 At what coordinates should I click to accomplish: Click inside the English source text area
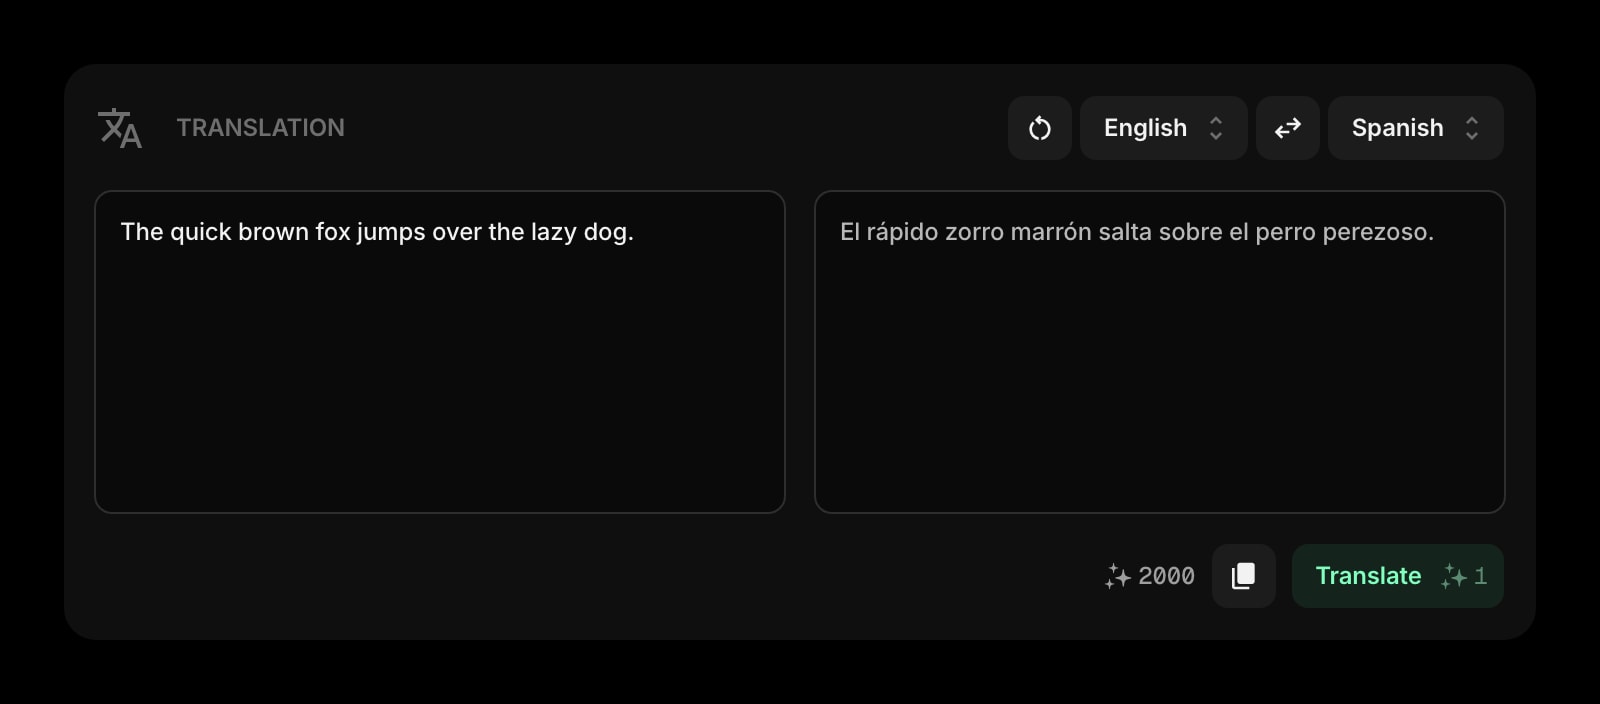pyautogui.click(x=440, y=350)
